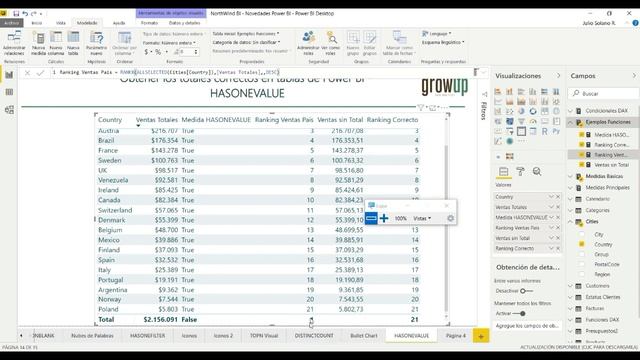The image size is (640, 360).
Task: Open Country value field dropdown arrow
Action: pyautogui.click(x=551, y=197)
